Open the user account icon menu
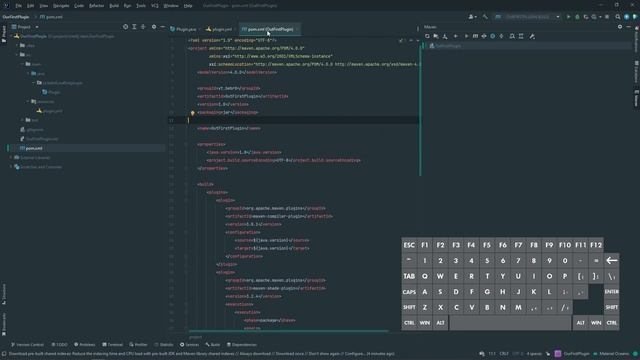Viewport: 640px width, 360px height. pos(472,17)
